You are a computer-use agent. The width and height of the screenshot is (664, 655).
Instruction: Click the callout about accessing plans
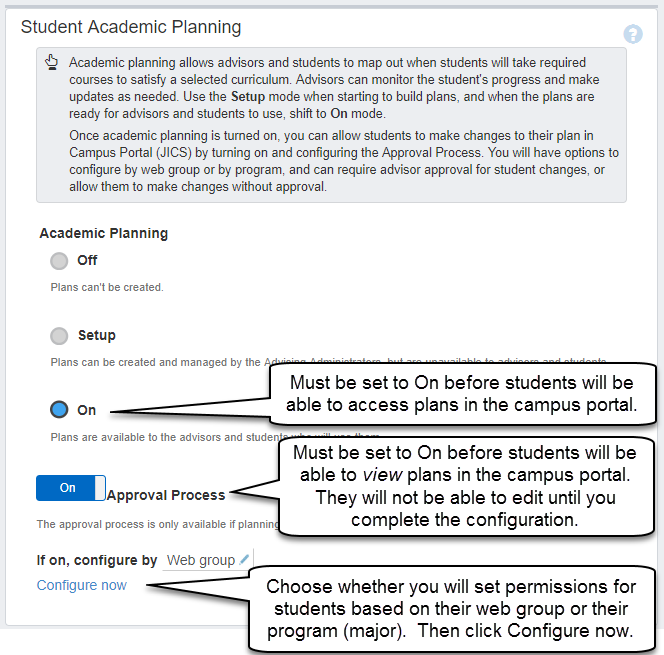pyautogui.click(x=460, y=394)
